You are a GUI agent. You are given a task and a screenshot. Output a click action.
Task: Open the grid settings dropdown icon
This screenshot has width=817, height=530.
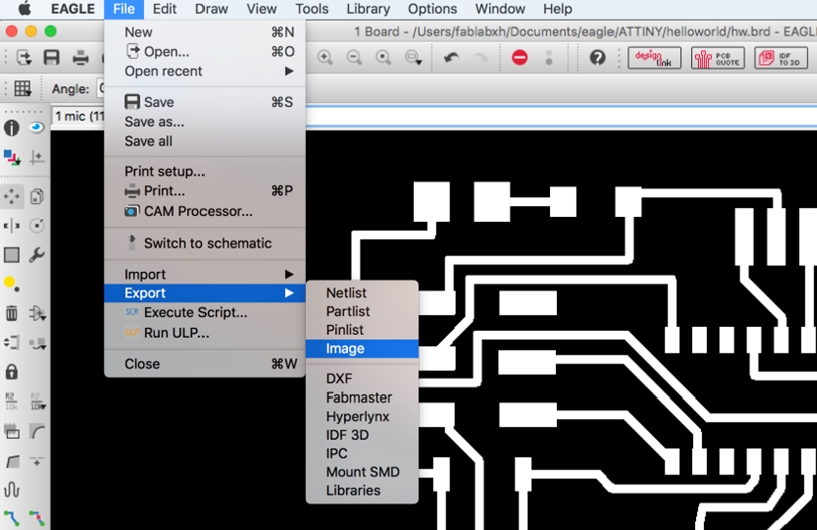pos(23,89)
